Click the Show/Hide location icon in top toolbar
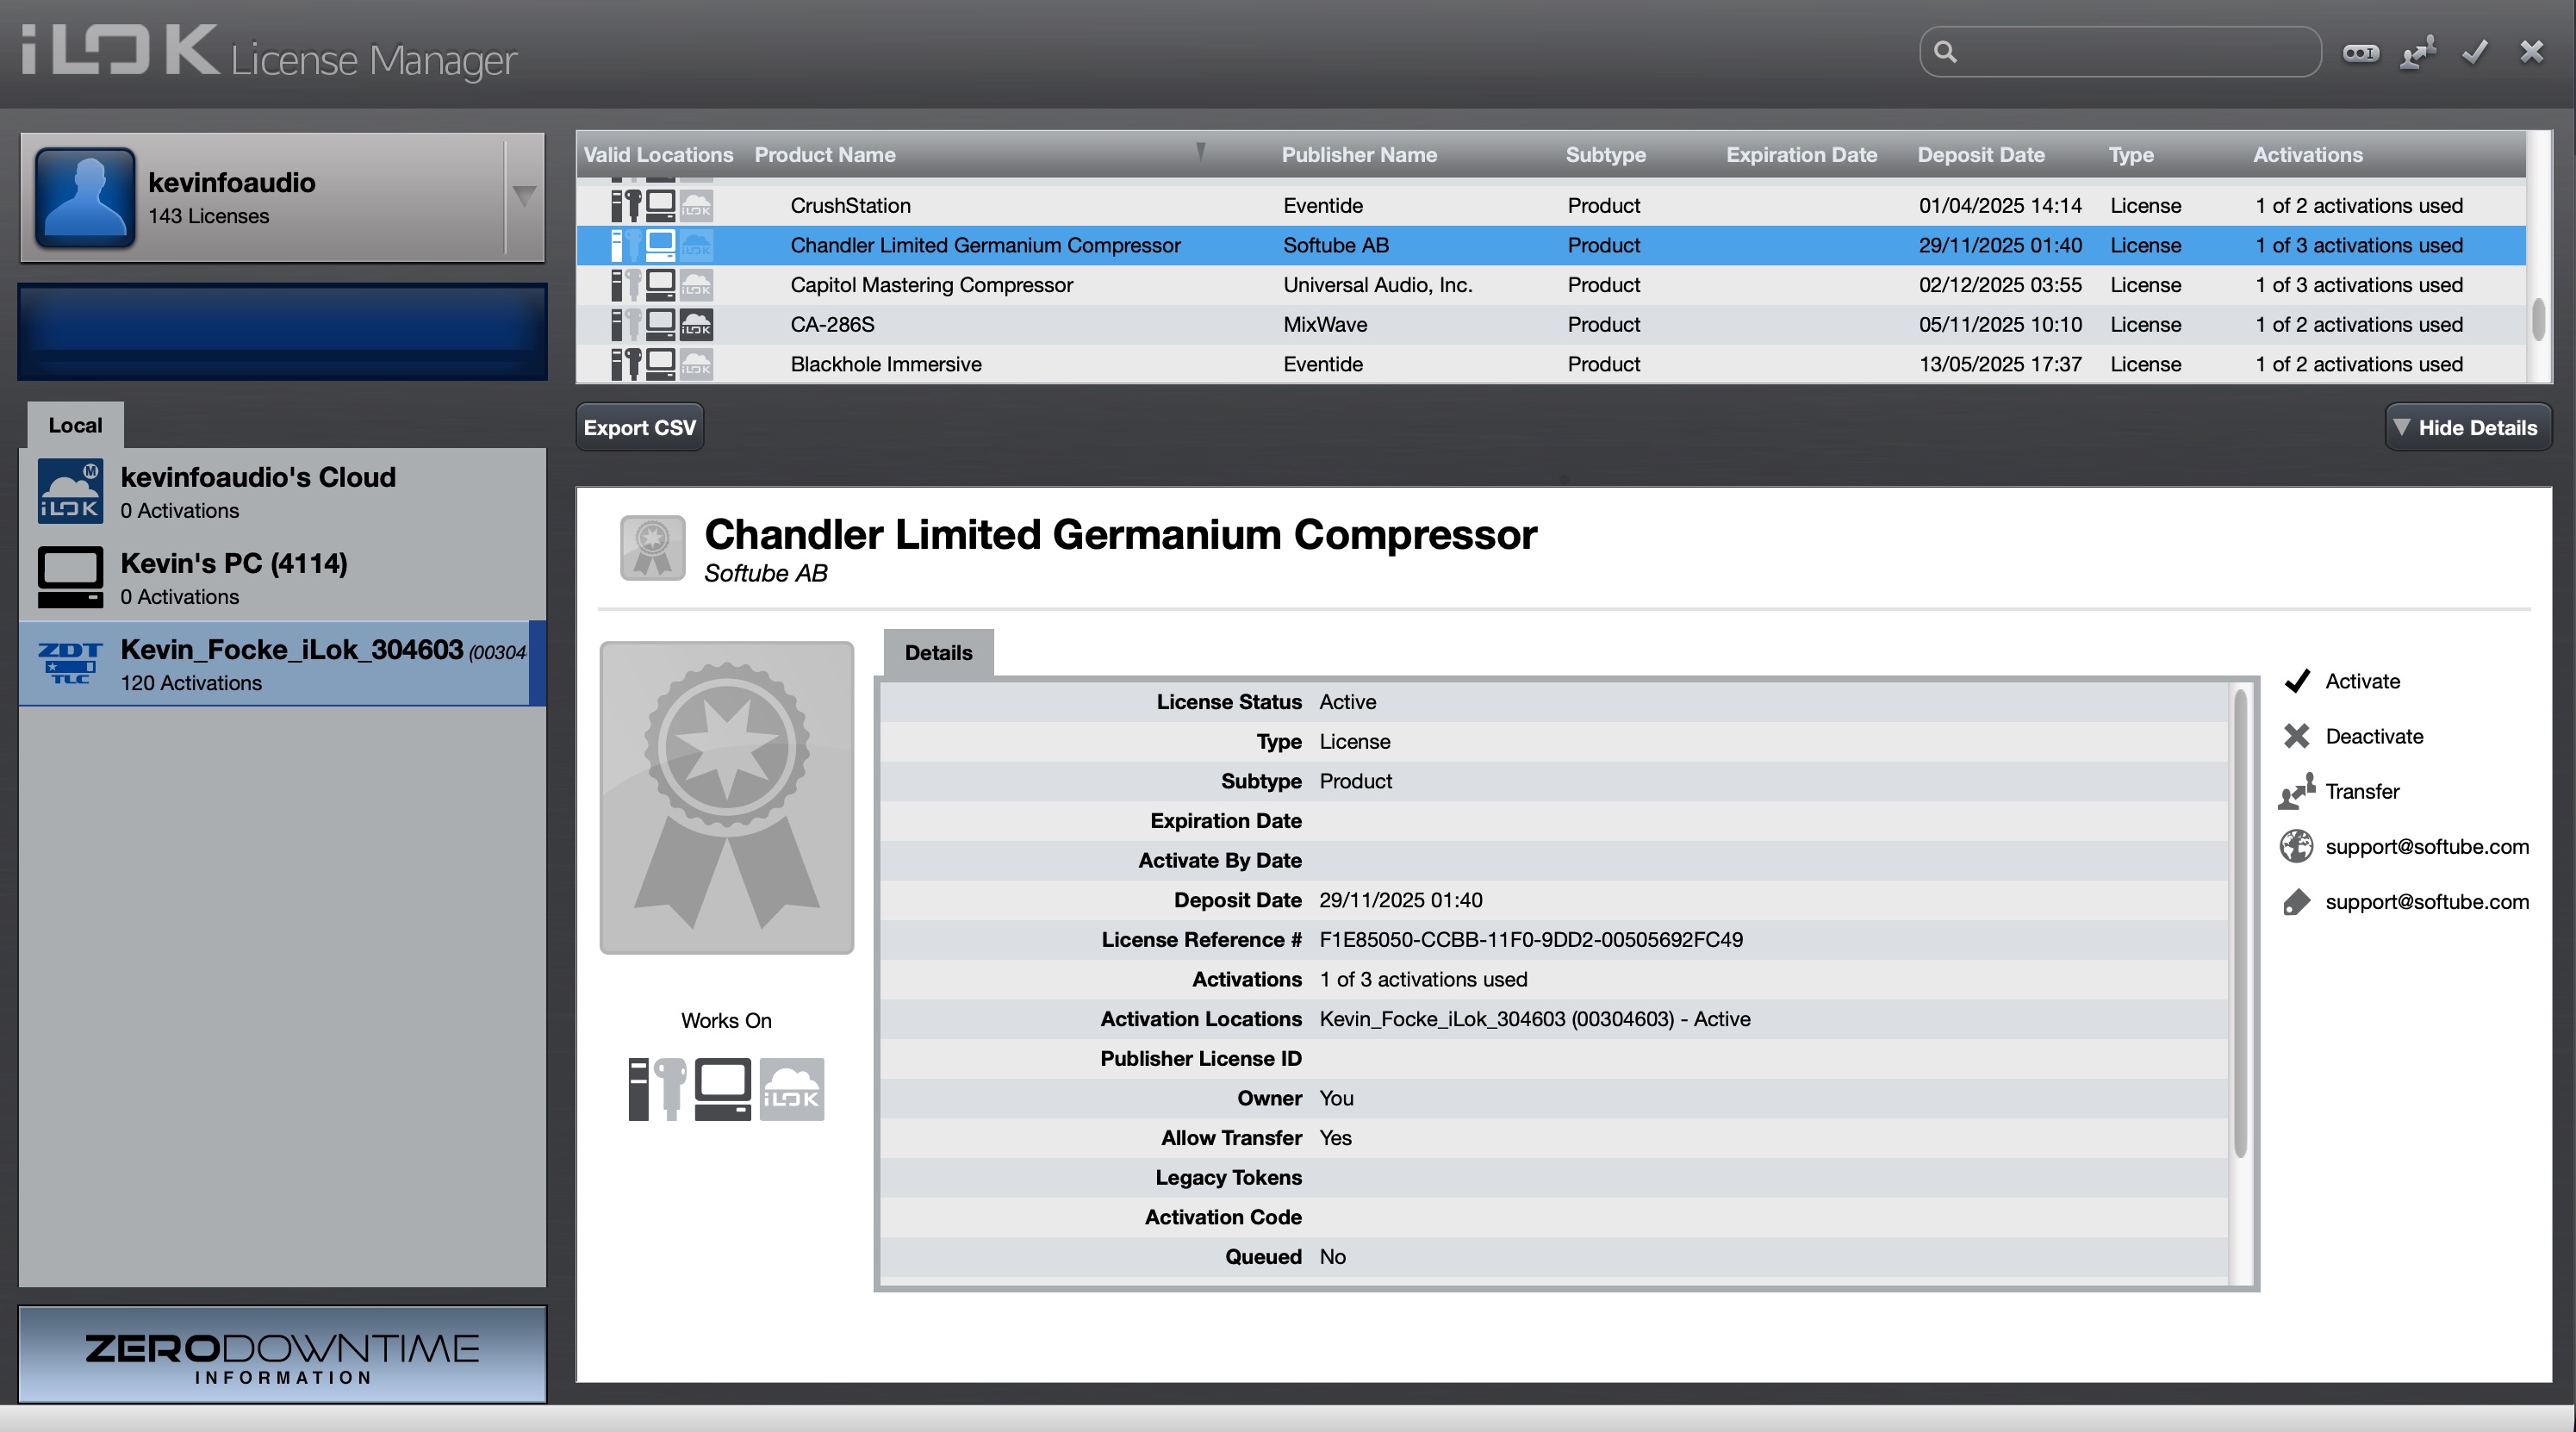Screen dimensions: 2576x1432 click(2360, 52)
